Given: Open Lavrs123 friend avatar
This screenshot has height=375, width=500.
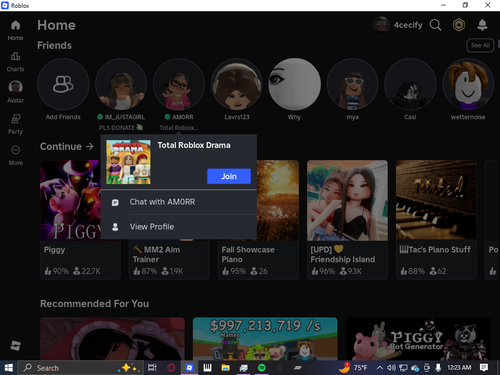Looking at the screenshot, I should [x=237, y=84].
